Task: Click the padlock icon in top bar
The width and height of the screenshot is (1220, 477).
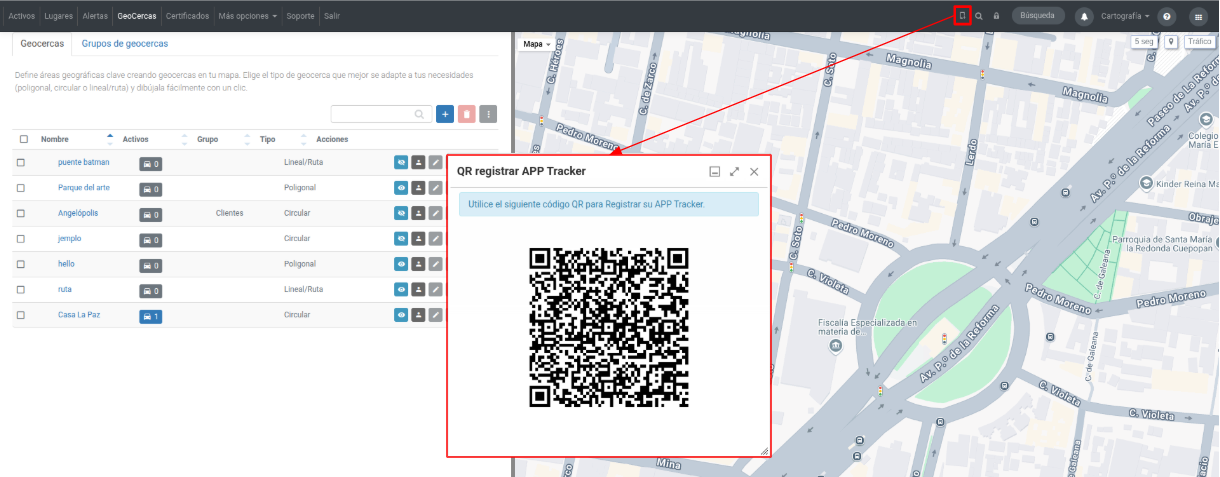Action: click(x=996, y=16)
